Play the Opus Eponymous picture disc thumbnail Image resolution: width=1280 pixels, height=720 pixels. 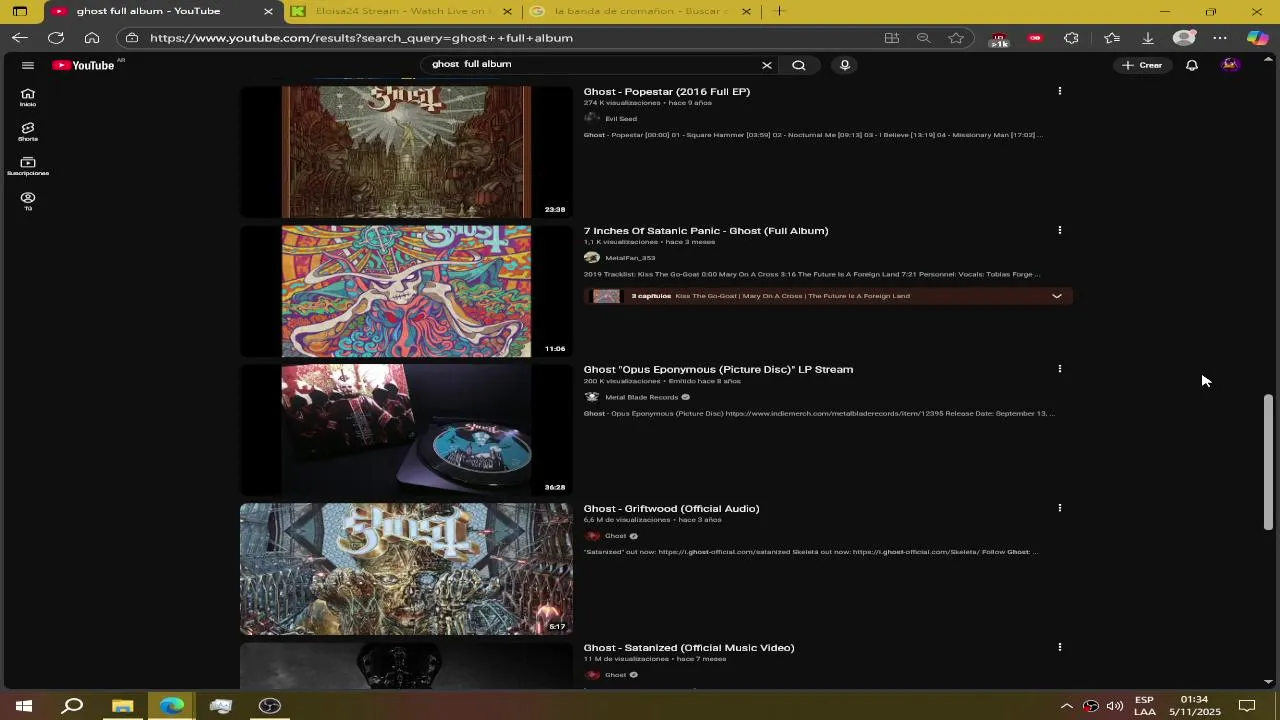point(406,430)
